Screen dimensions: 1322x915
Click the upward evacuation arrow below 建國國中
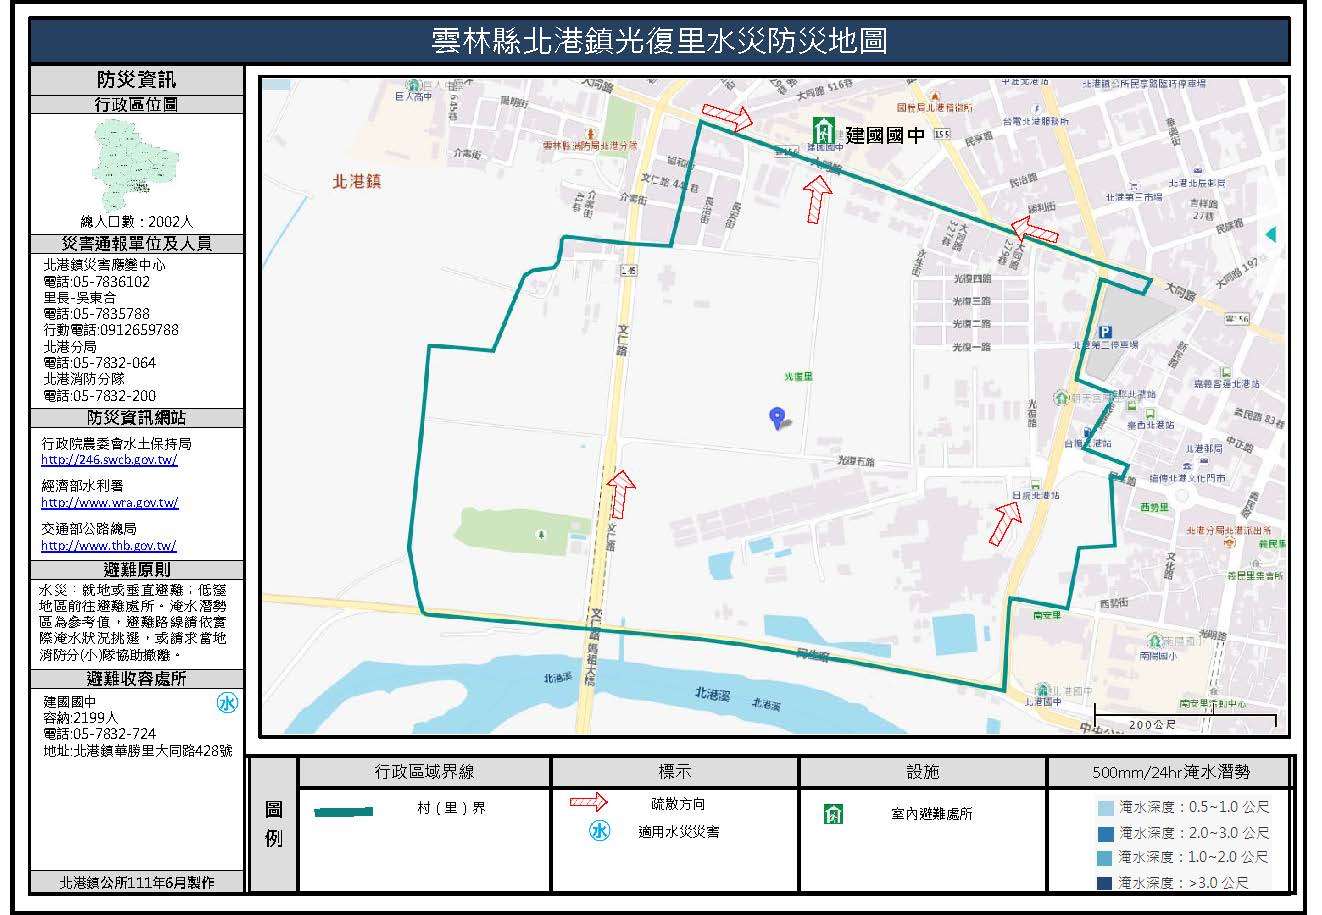tap(818, 198)
